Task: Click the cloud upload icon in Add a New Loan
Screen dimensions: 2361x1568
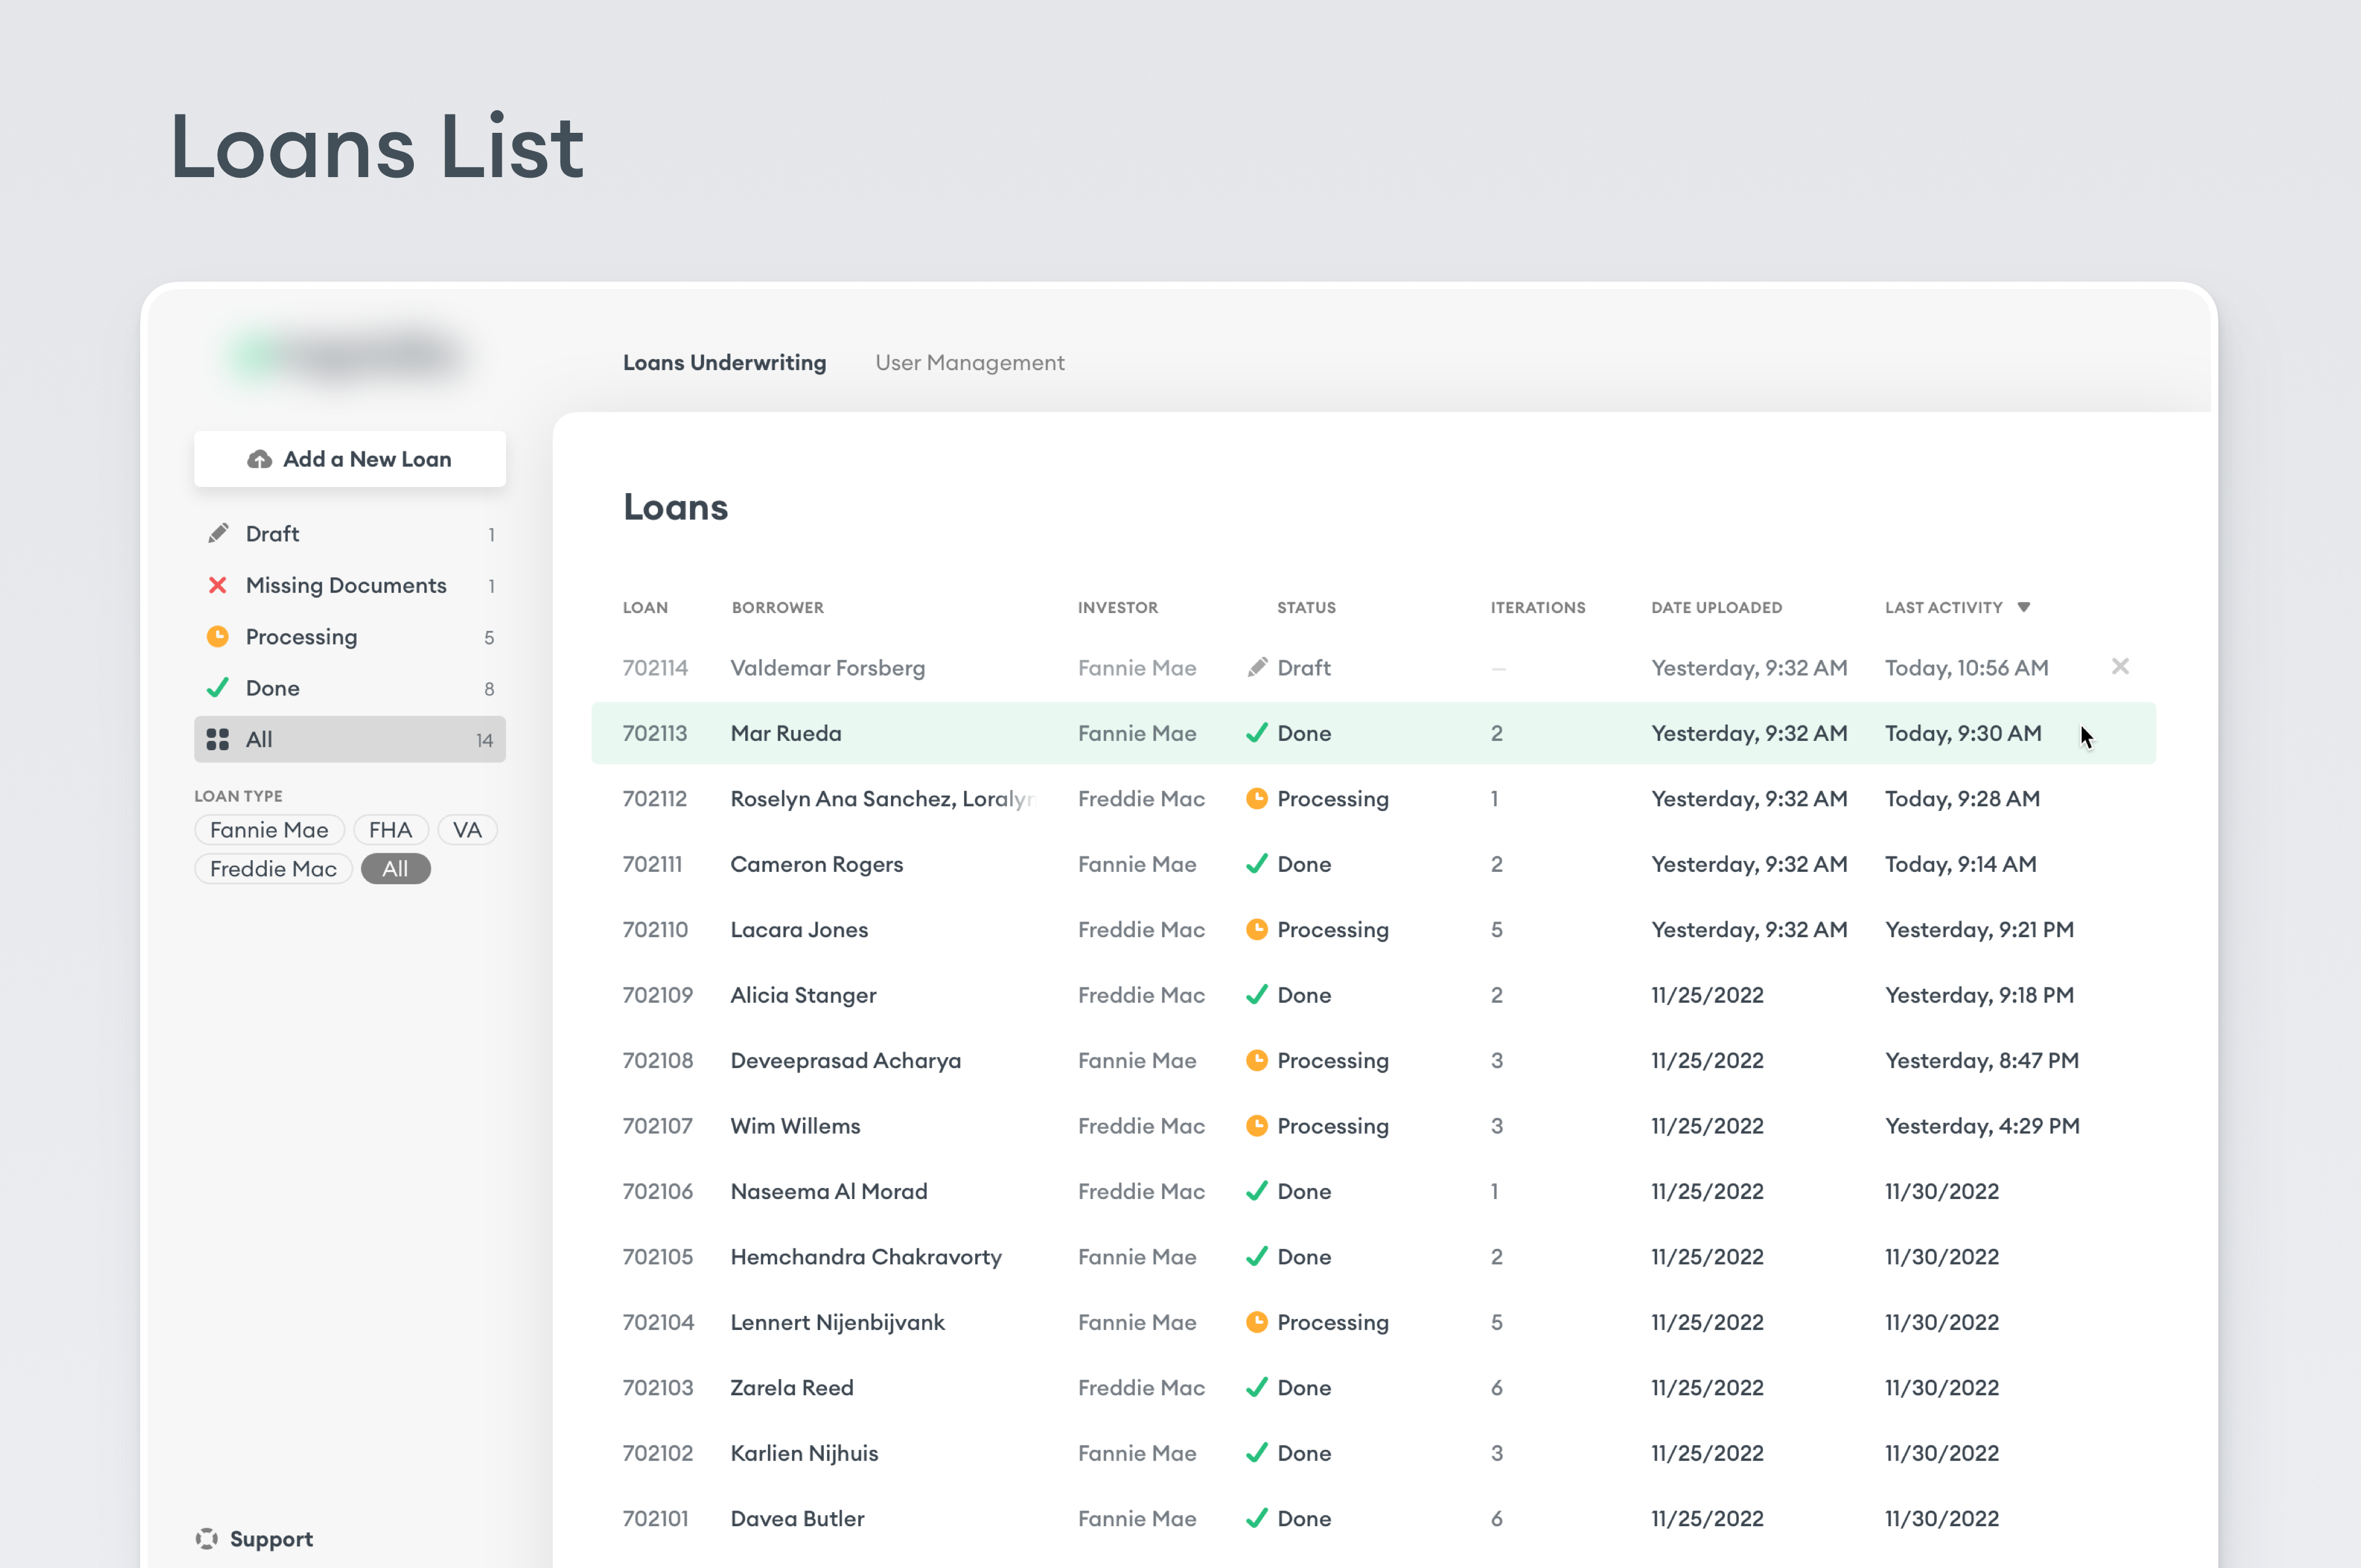Action: tap(259, 458)
